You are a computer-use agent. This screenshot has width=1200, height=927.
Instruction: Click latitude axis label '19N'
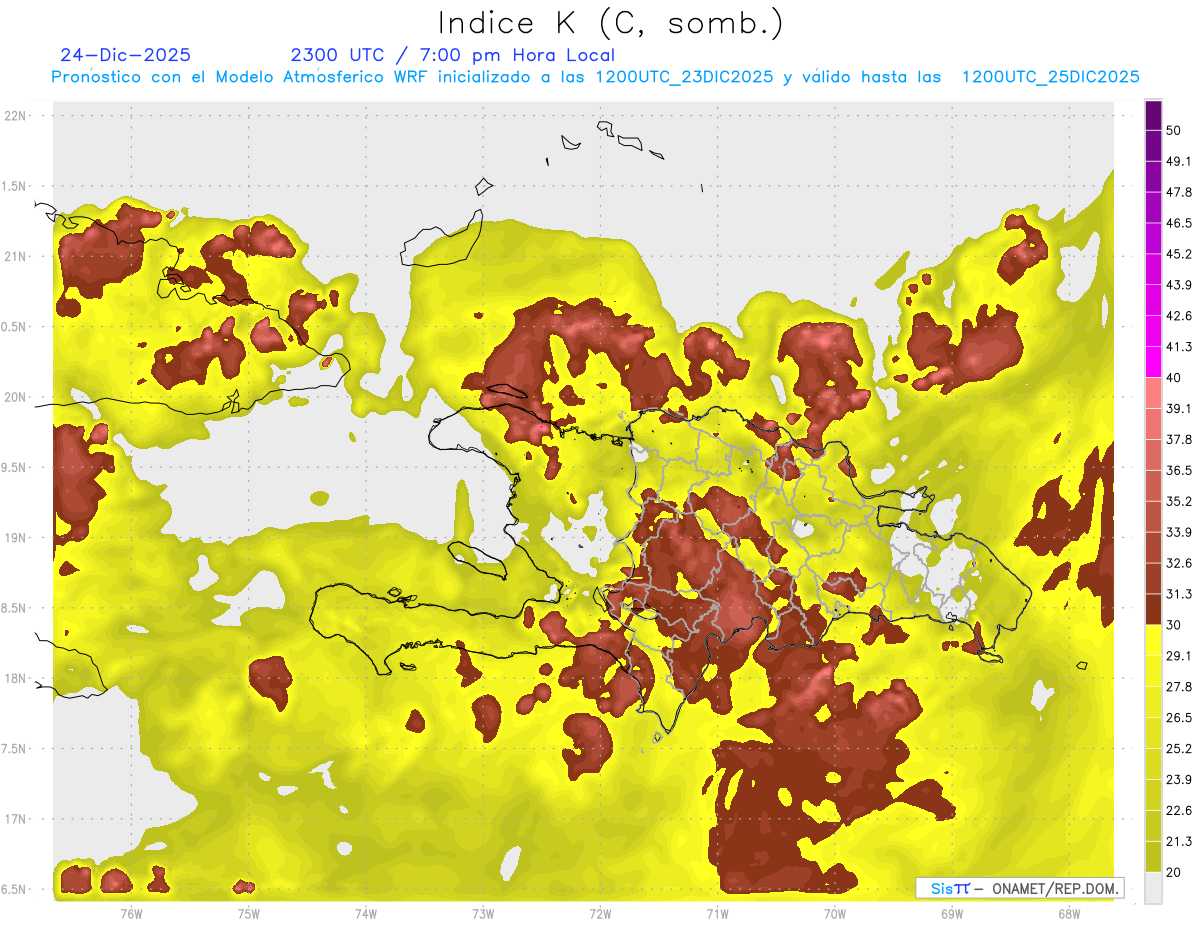click(15, 537)
